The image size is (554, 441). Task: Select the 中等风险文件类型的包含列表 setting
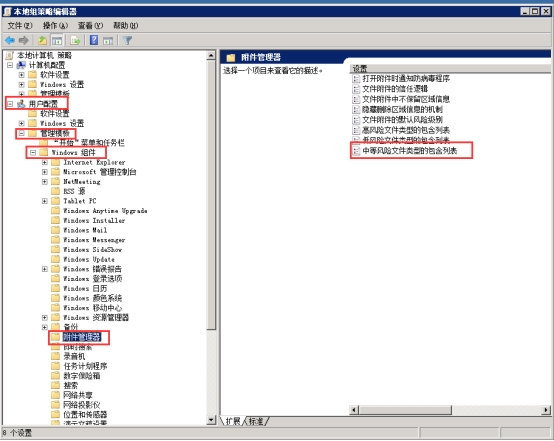409,151
